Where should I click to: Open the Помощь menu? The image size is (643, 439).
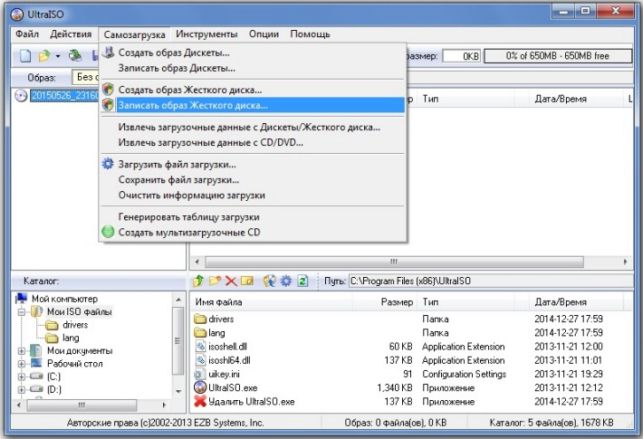310,34
